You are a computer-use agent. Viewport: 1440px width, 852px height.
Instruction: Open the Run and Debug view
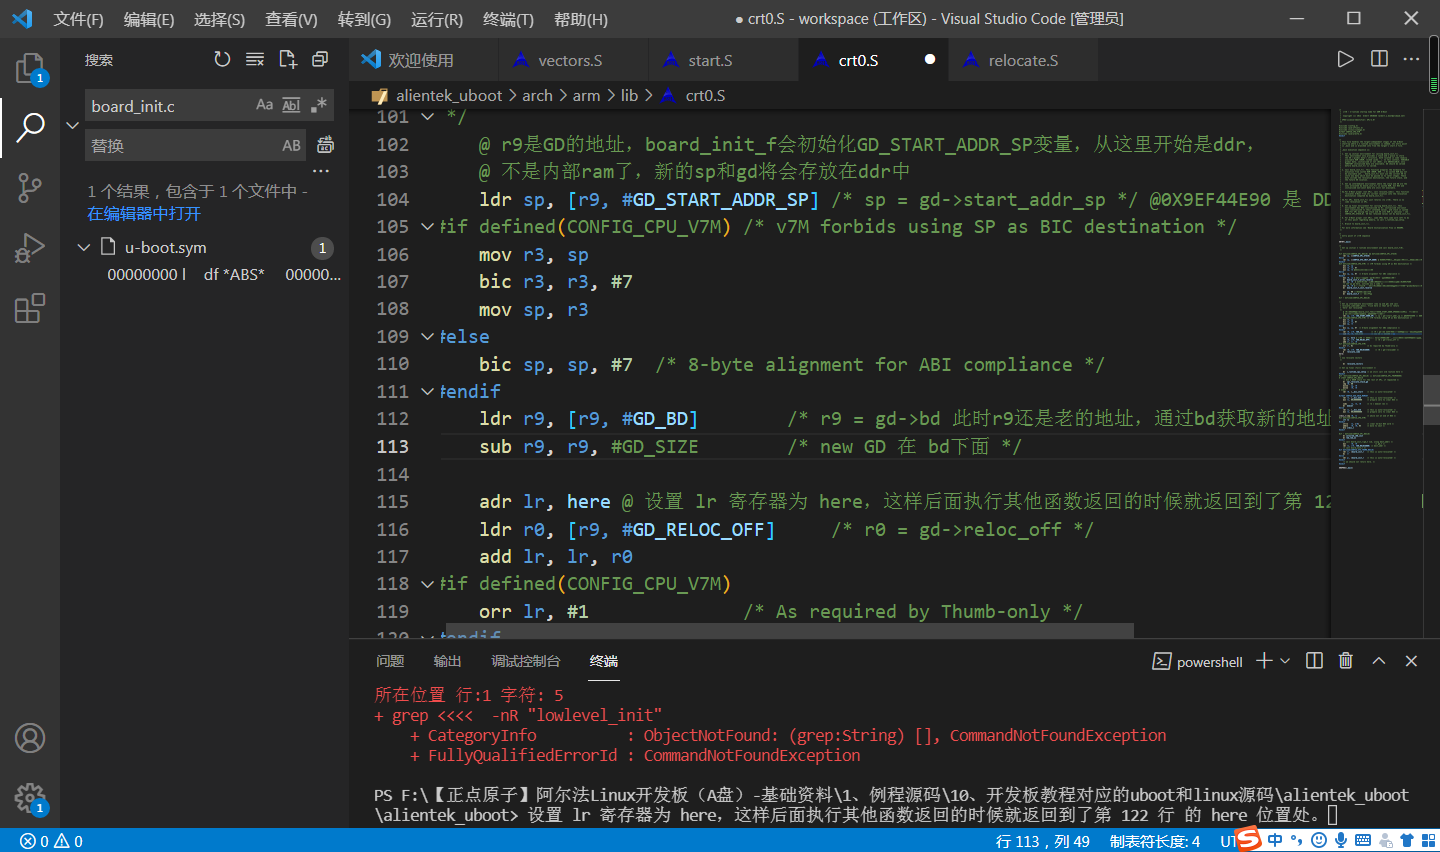coord(30,247)
